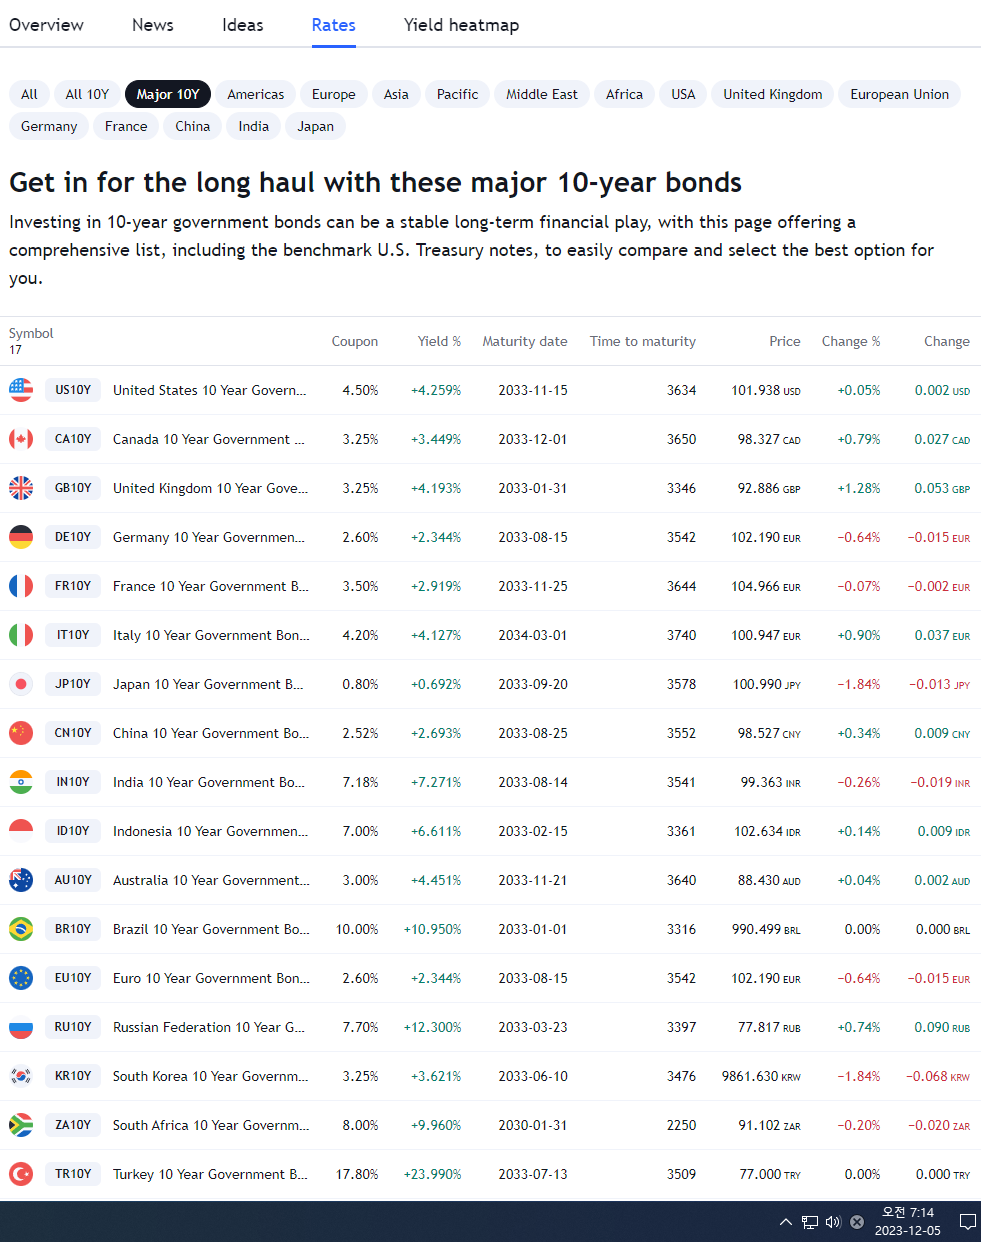Sort table by Symbol column
981x1242 pixels.
(x=31, y=333)
